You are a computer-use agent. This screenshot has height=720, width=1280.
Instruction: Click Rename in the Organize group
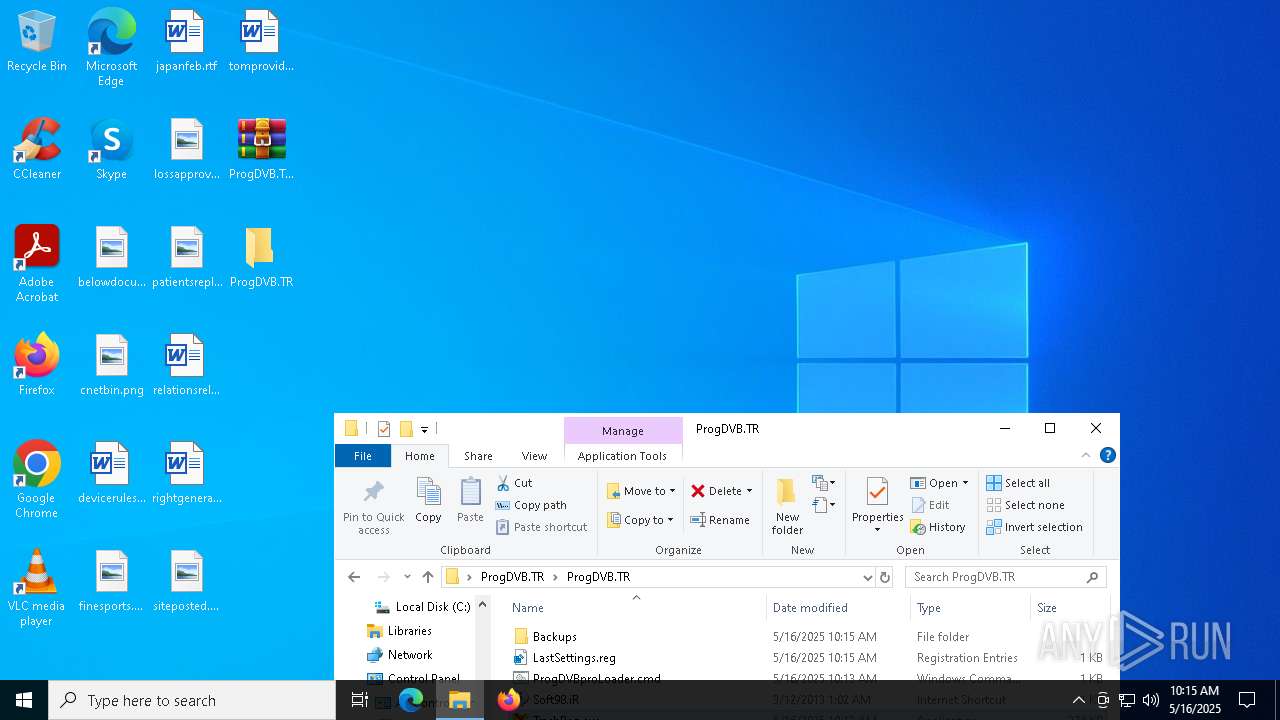(720, 520)
